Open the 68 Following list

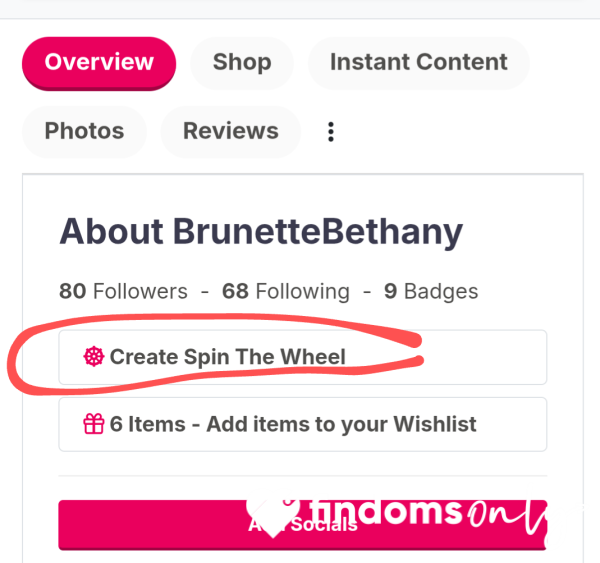click(286, 291)
